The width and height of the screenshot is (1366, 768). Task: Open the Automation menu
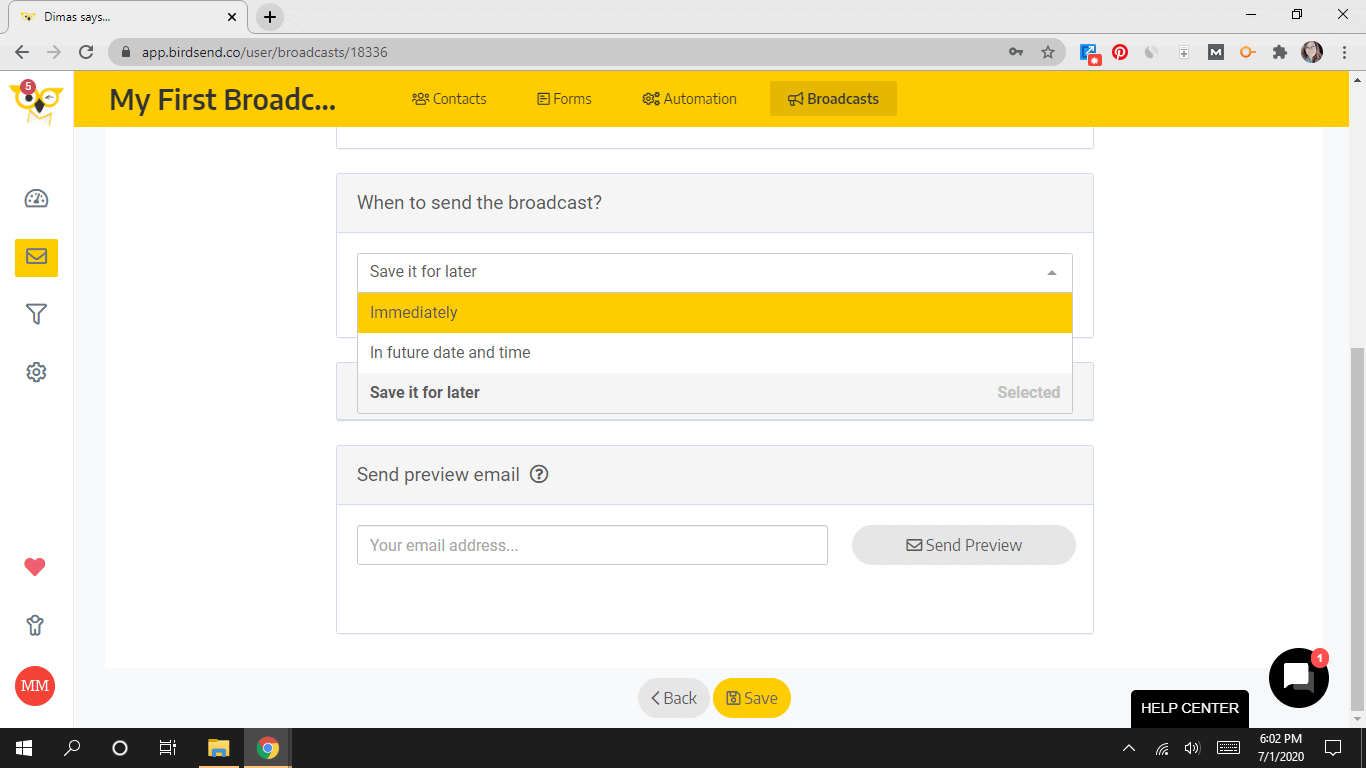click(x=689, y=99)
